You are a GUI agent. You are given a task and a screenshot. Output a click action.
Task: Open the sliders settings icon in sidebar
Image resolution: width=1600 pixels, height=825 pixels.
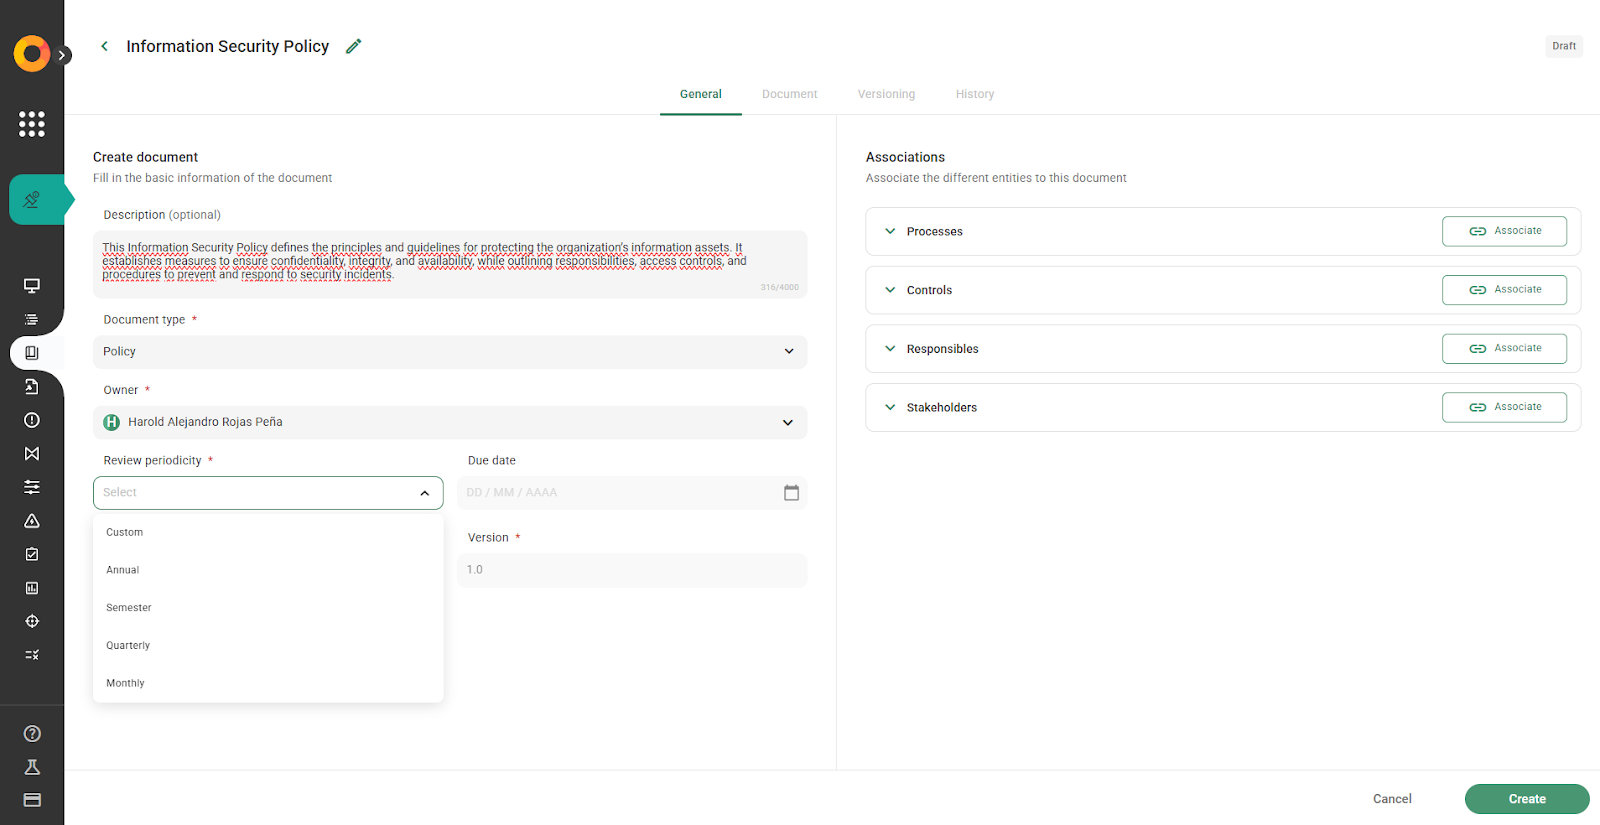[32, 487]
